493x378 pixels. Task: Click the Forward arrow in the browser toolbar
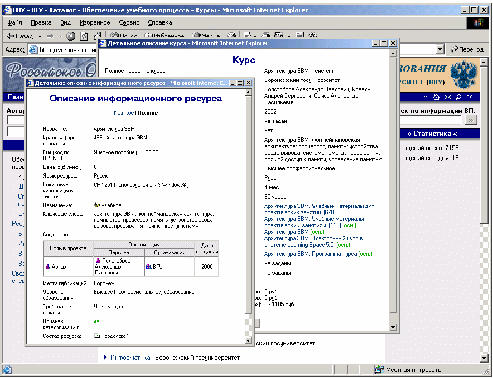(x=50, y=36)
